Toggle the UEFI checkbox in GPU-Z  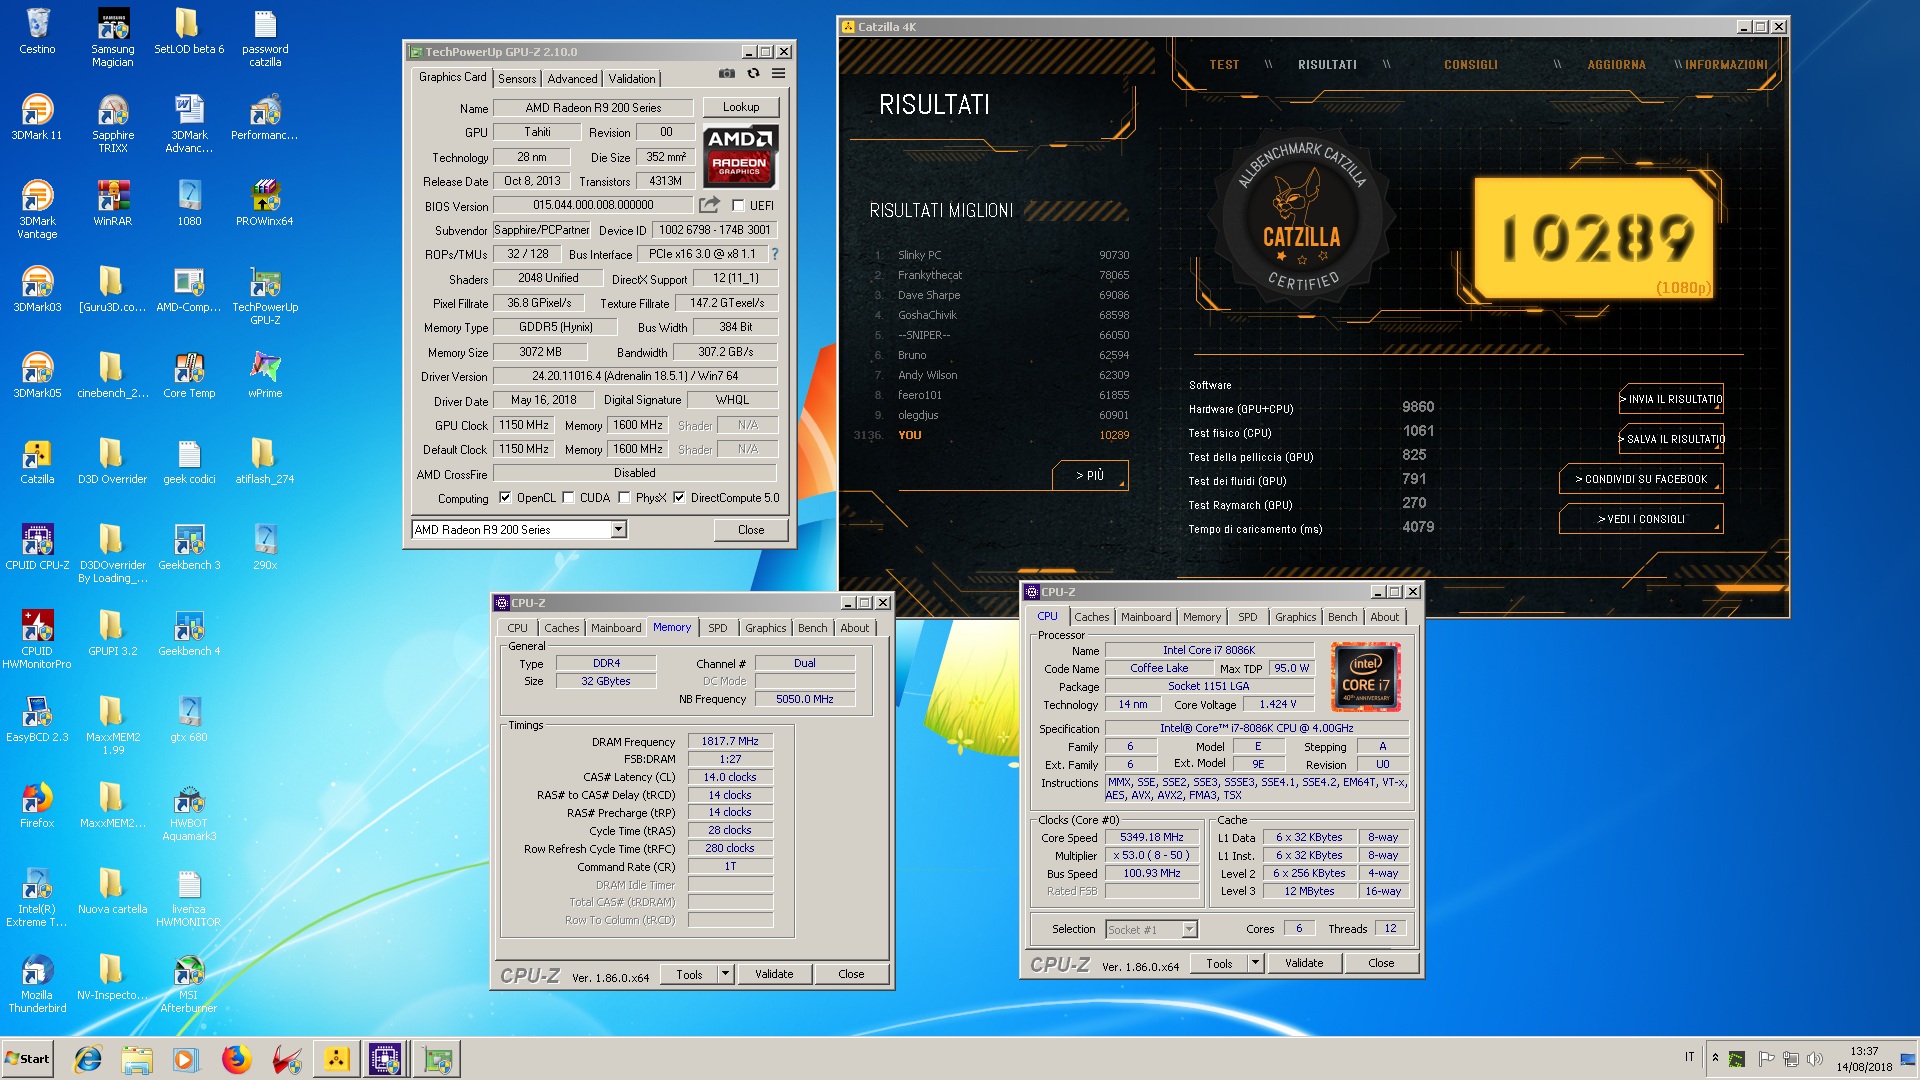[x=738, y=205]
